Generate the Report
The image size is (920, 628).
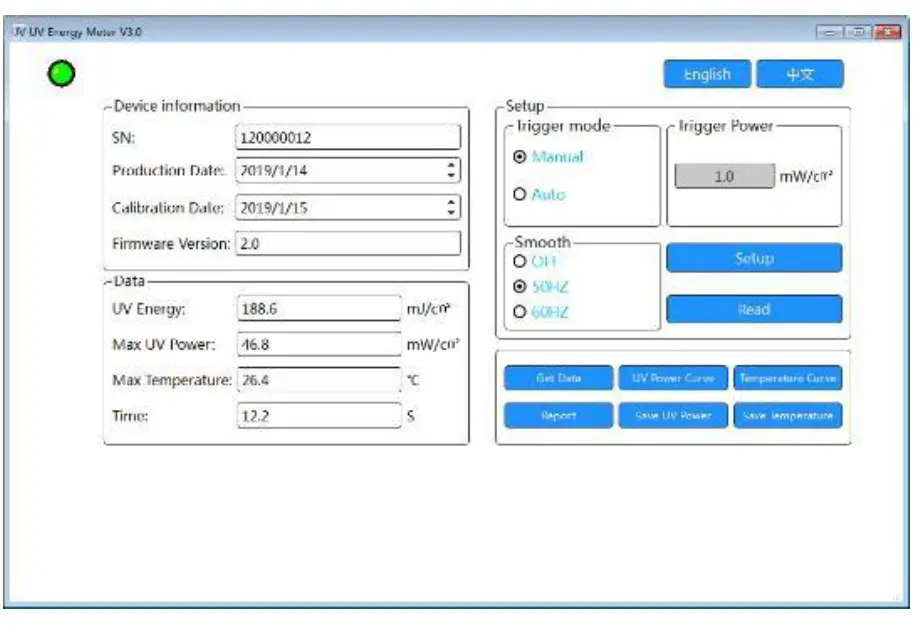(559, 416)
